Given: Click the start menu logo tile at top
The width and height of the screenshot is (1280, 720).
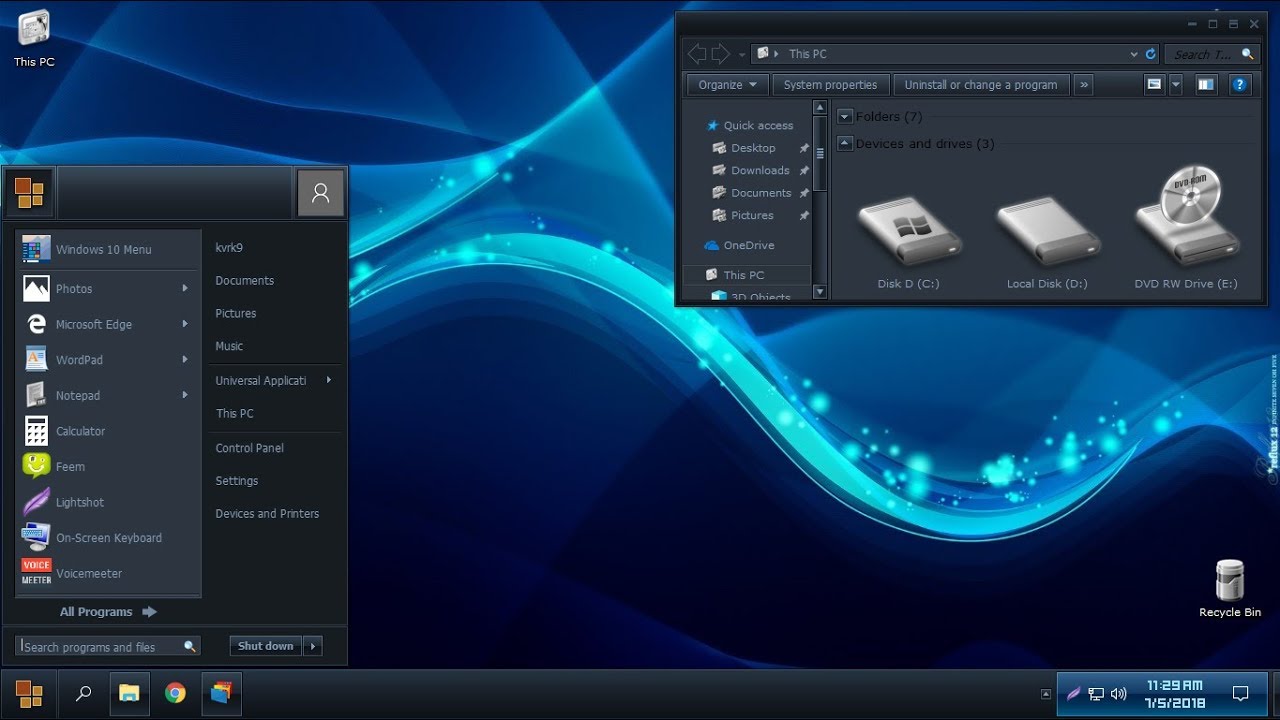Looking at the screenshot, I should pos(30,193).
